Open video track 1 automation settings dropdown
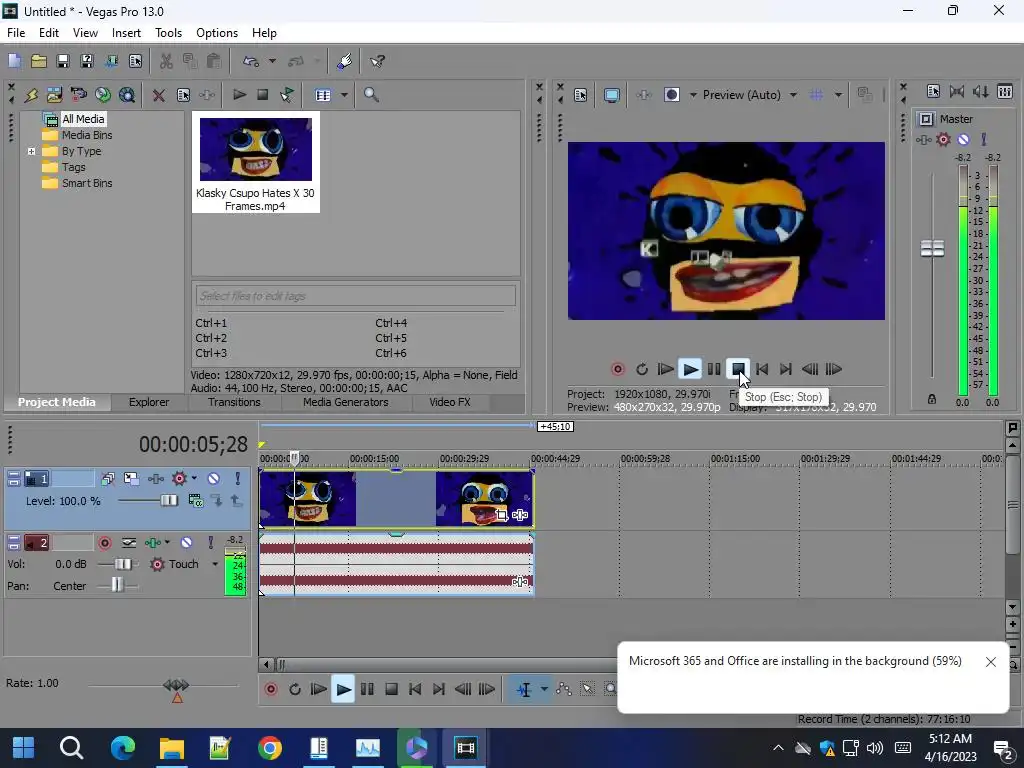This screenshot has height=768, width=1024. pyautogui.click(x=194, y=479)
